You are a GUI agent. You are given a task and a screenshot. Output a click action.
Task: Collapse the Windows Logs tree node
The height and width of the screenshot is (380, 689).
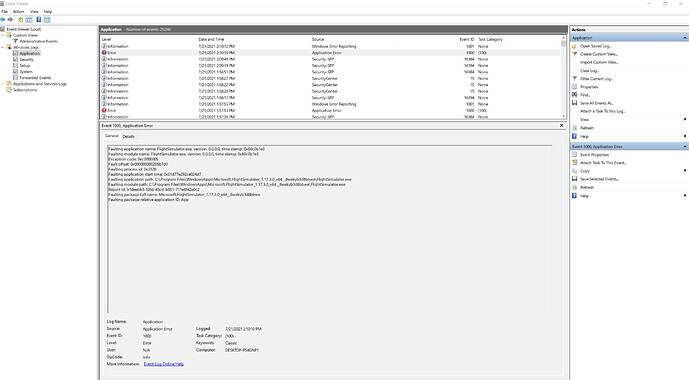[3, 47]
